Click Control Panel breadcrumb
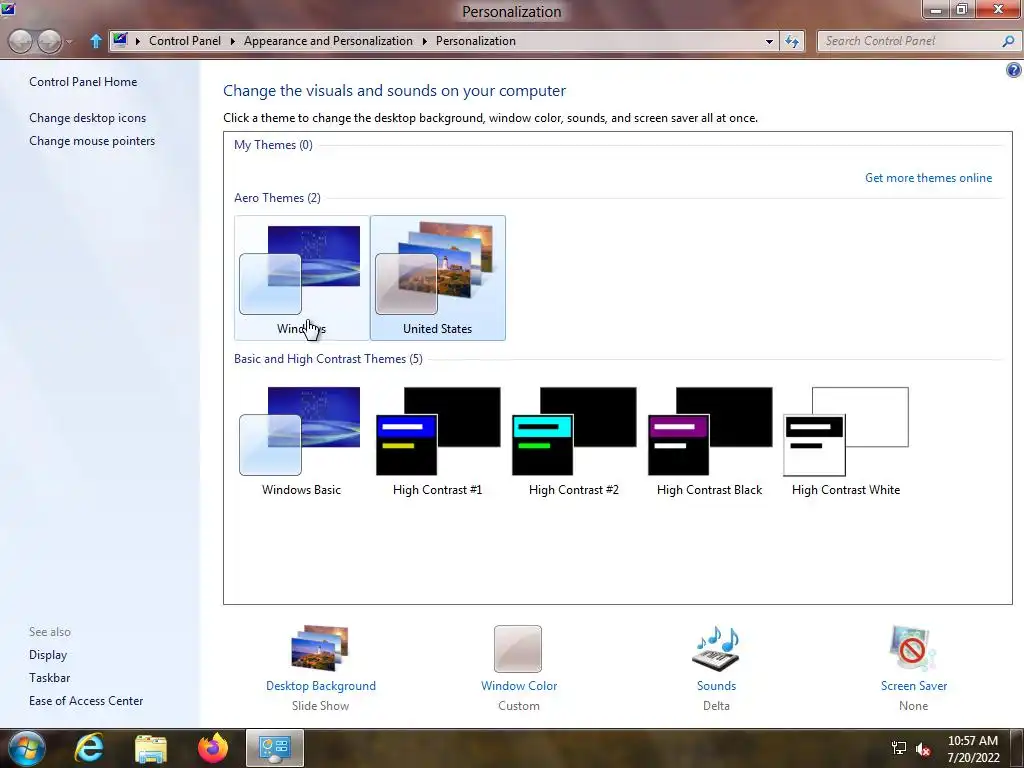 [185, 40]
